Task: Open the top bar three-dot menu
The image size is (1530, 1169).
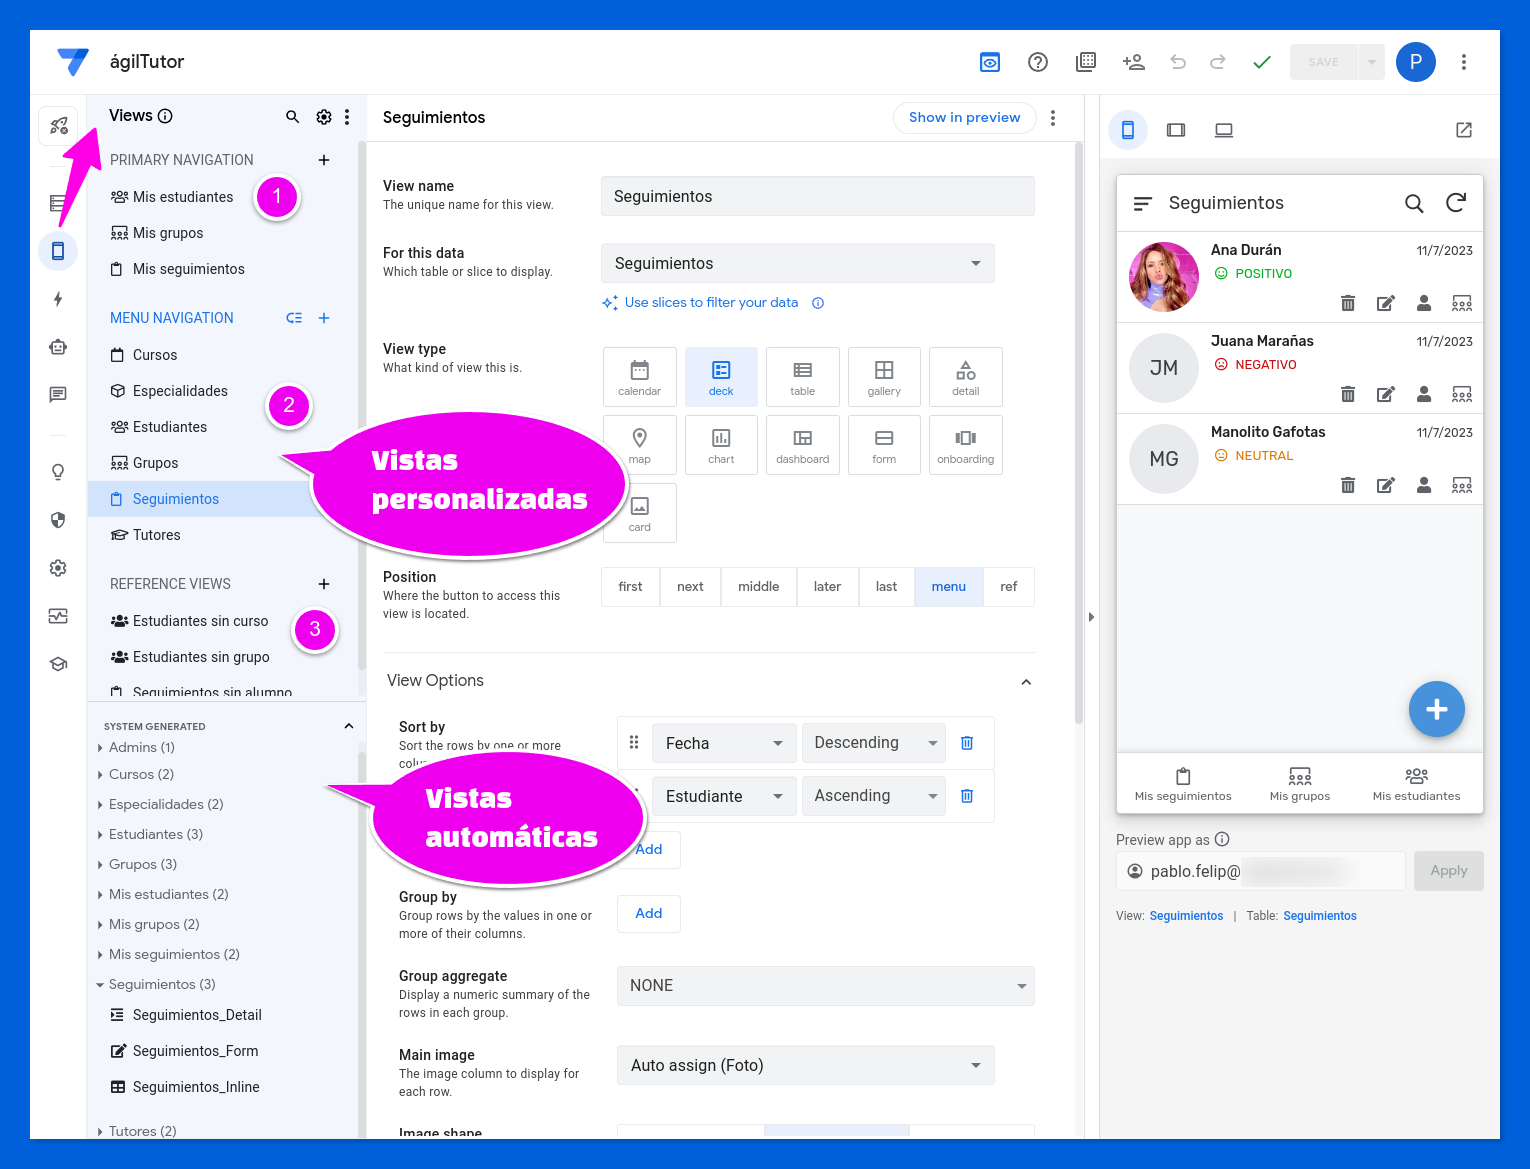Action: [x=1464, y=62]
